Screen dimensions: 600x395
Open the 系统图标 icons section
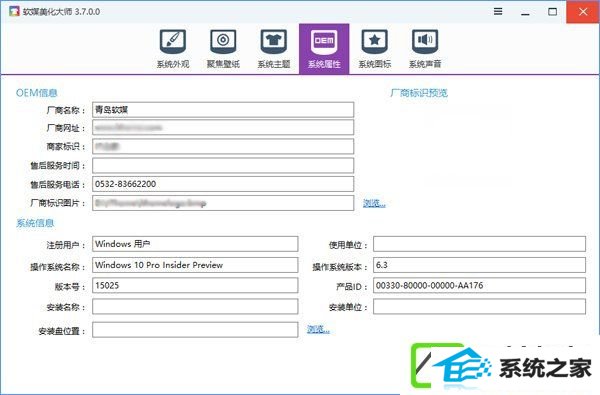pyautogui.click(x=375, y=49)
